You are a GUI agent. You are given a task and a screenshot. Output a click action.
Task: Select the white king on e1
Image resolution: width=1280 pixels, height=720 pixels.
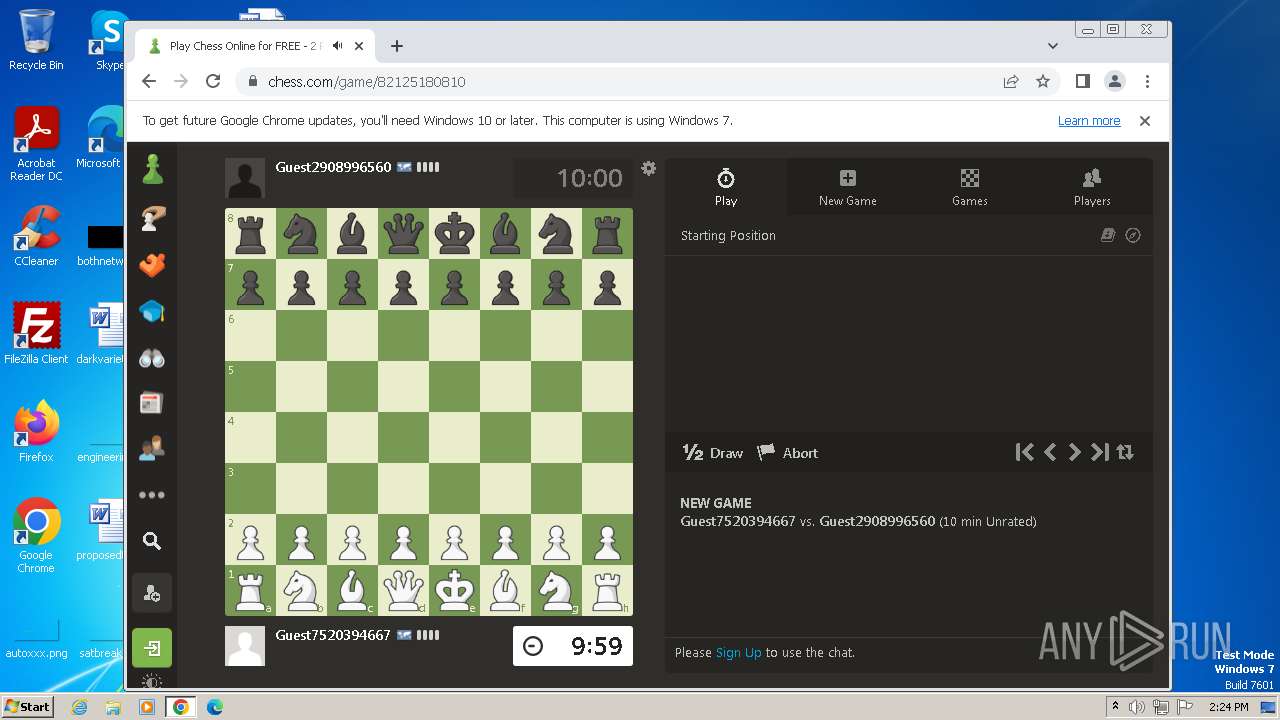point(454,590)
